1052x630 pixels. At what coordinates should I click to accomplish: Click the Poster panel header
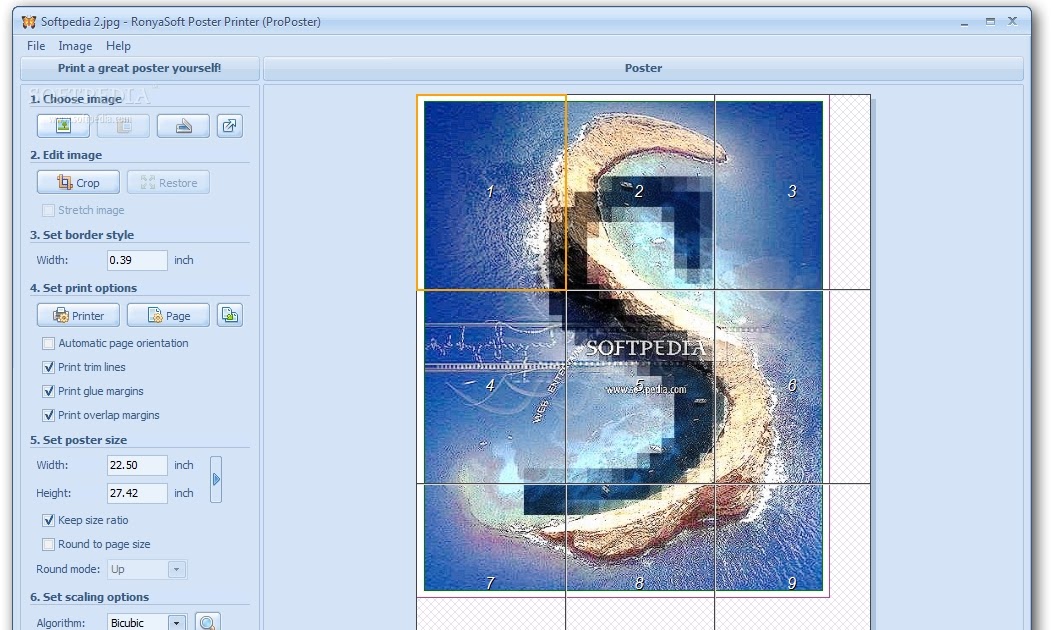[643, 68]
